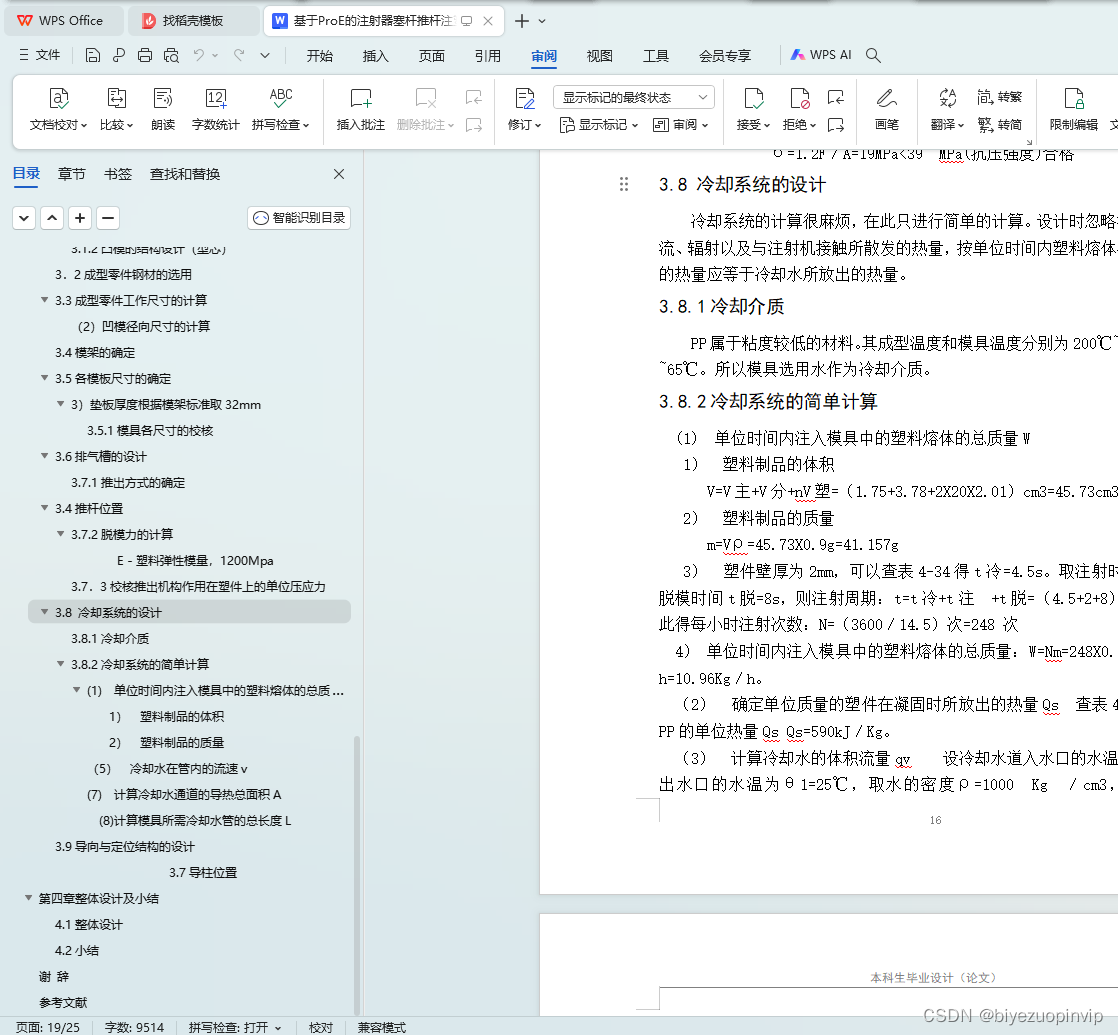Screen dimensions: 1118x1035
Task: Run 拼写检查 spell check
Action: pyautogui.click(x=280, y=110)
